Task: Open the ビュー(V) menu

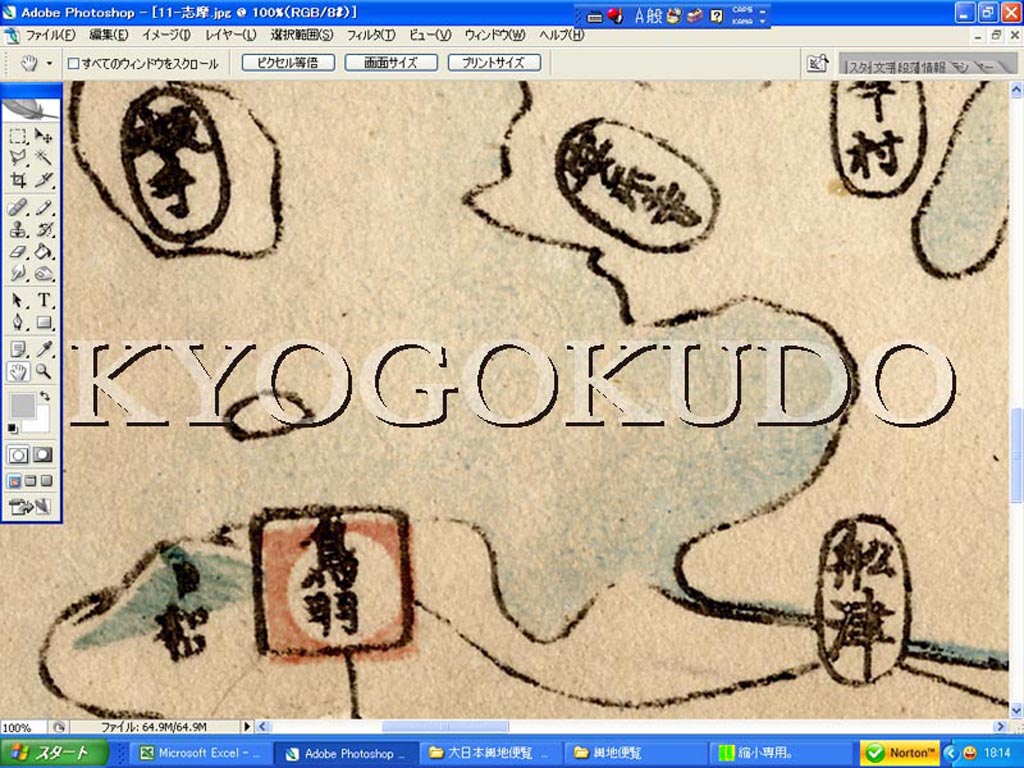Action: click(x=430, y=35)
